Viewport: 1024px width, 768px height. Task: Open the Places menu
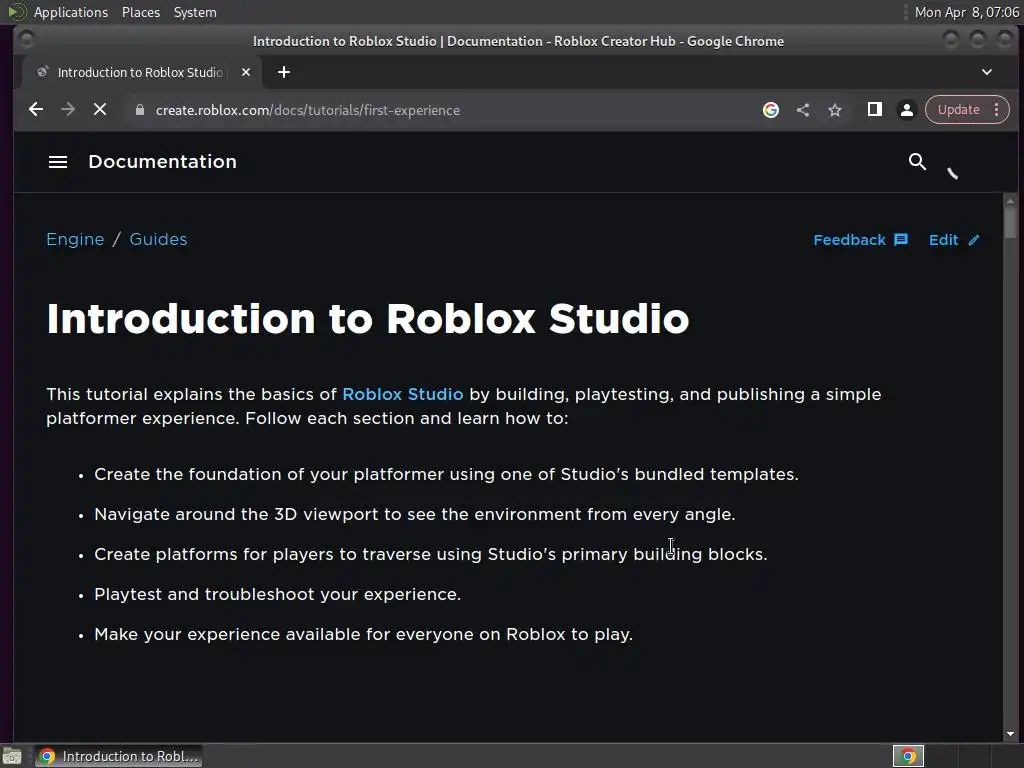[141, 12]
